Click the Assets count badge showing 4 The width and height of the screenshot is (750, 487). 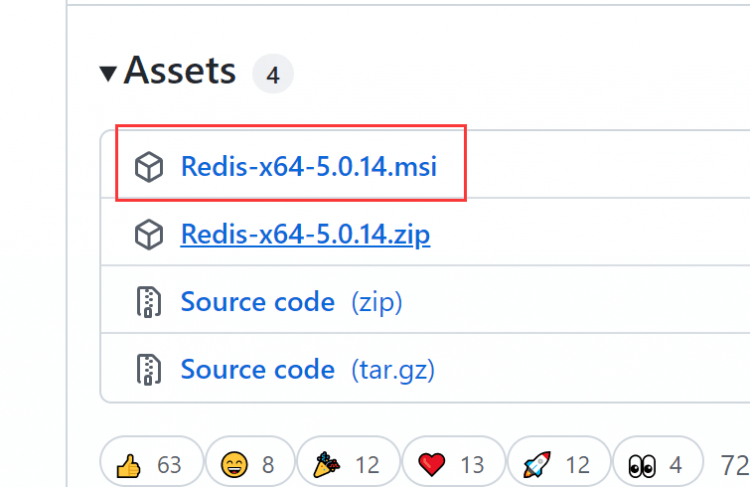tap(273, 74)
